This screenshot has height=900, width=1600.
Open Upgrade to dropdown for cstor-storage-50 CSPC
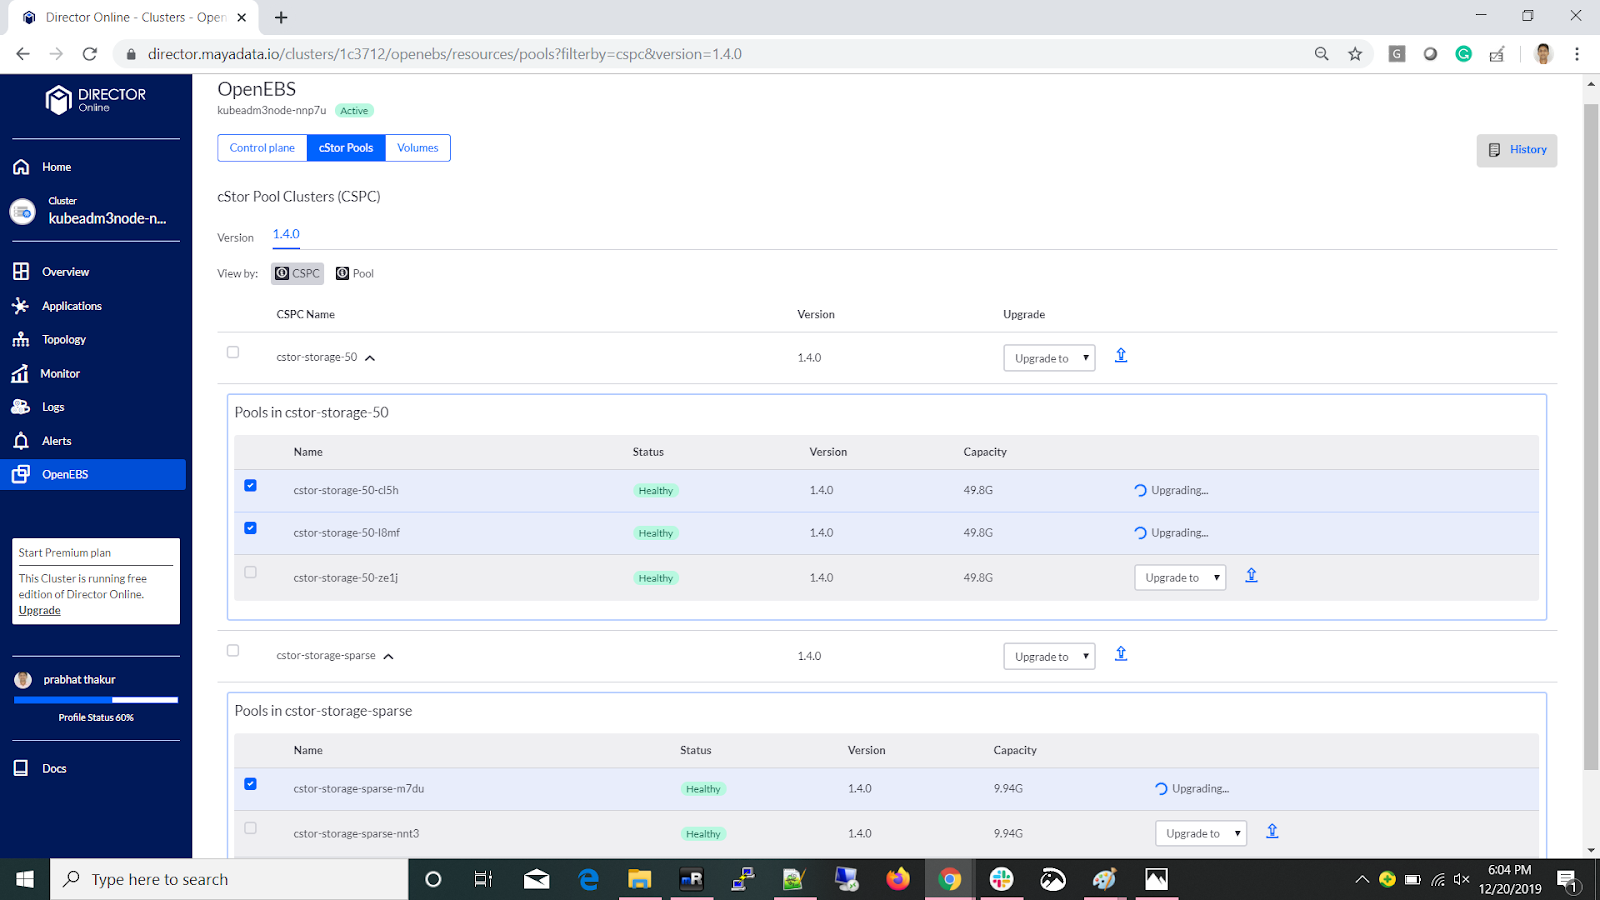[x=1049, y=358]
